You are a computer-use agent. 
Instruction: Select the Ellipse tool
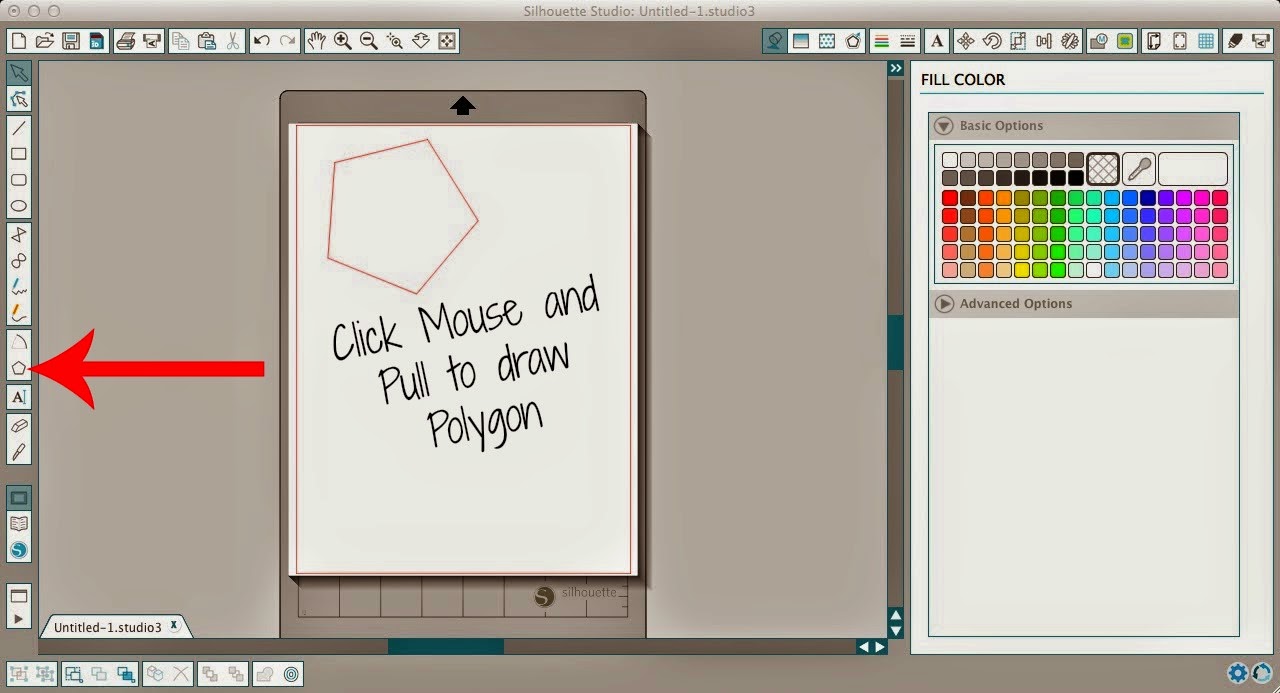pyautogui.click(x=18, y=206)
